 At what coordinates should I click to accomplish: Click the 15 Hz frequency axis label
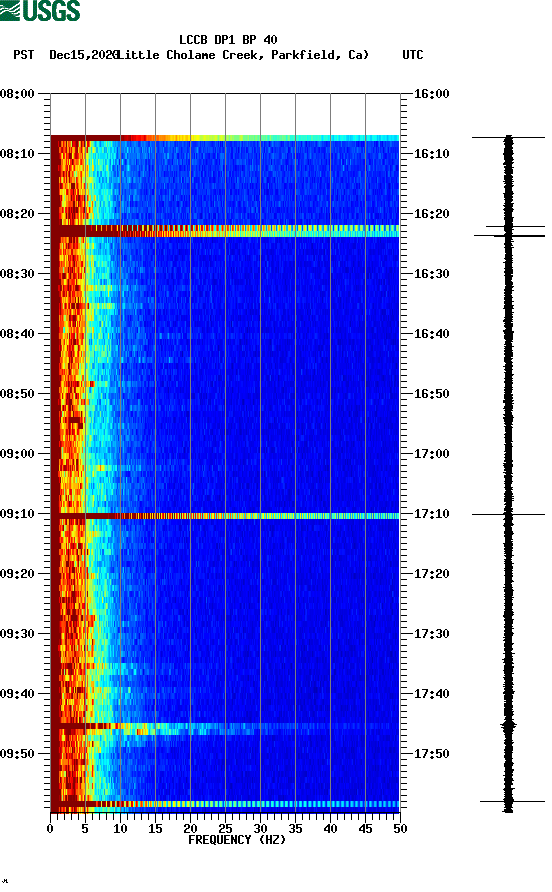pyautogui.click(x=155, y=829)
